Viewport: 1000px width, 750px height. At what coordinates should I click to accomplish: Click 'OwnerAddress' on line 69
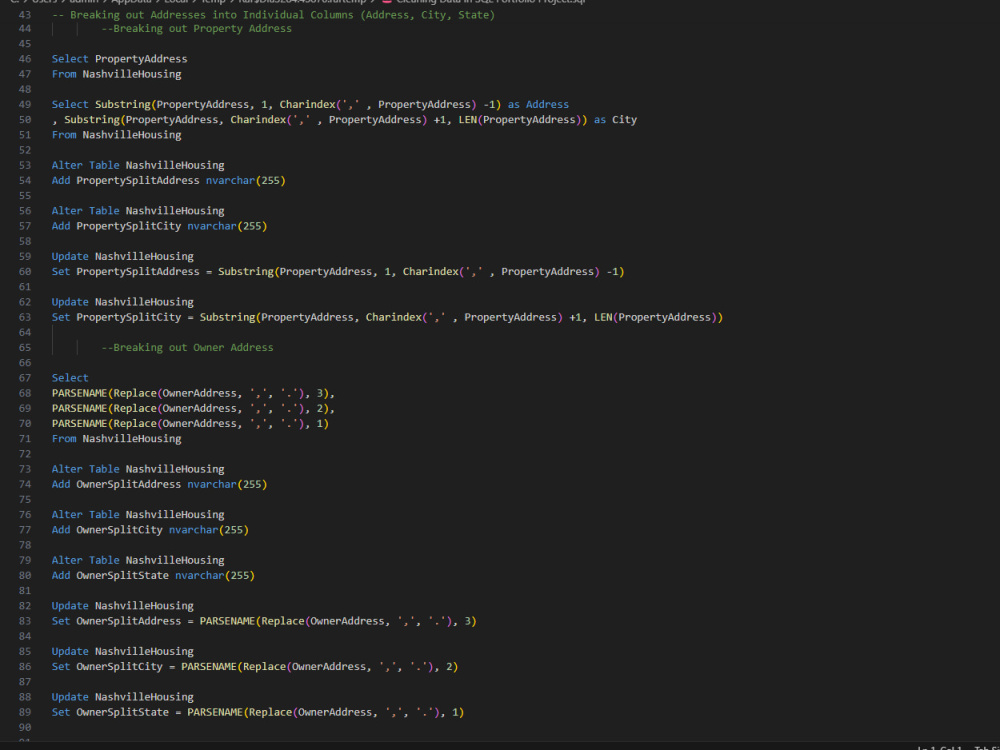click(x=200, y=408)
